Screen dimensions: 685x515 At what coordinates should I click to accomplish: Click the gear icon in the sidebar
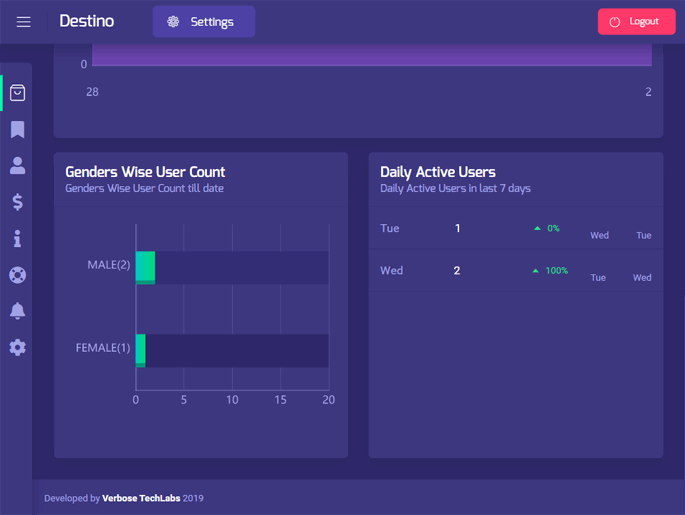tap(17, 347)
